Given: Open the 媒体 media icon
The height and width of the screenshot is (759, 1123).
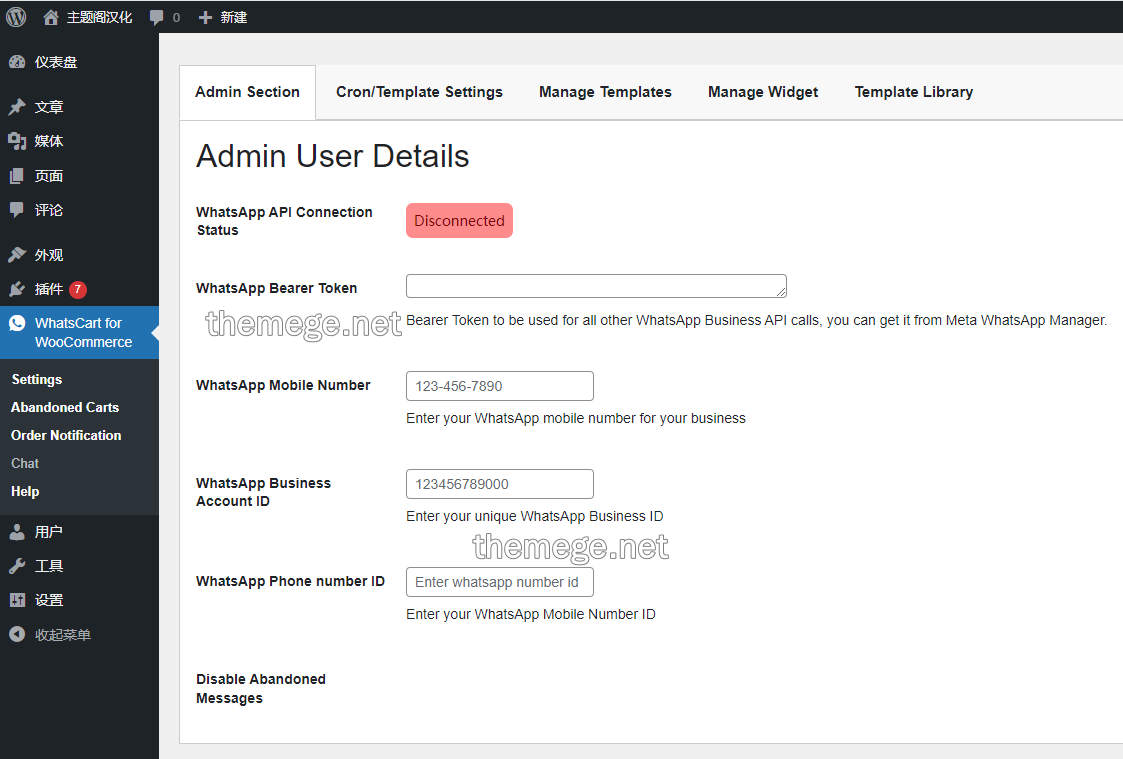Looking at the screenshot, I should pos(17,141).
